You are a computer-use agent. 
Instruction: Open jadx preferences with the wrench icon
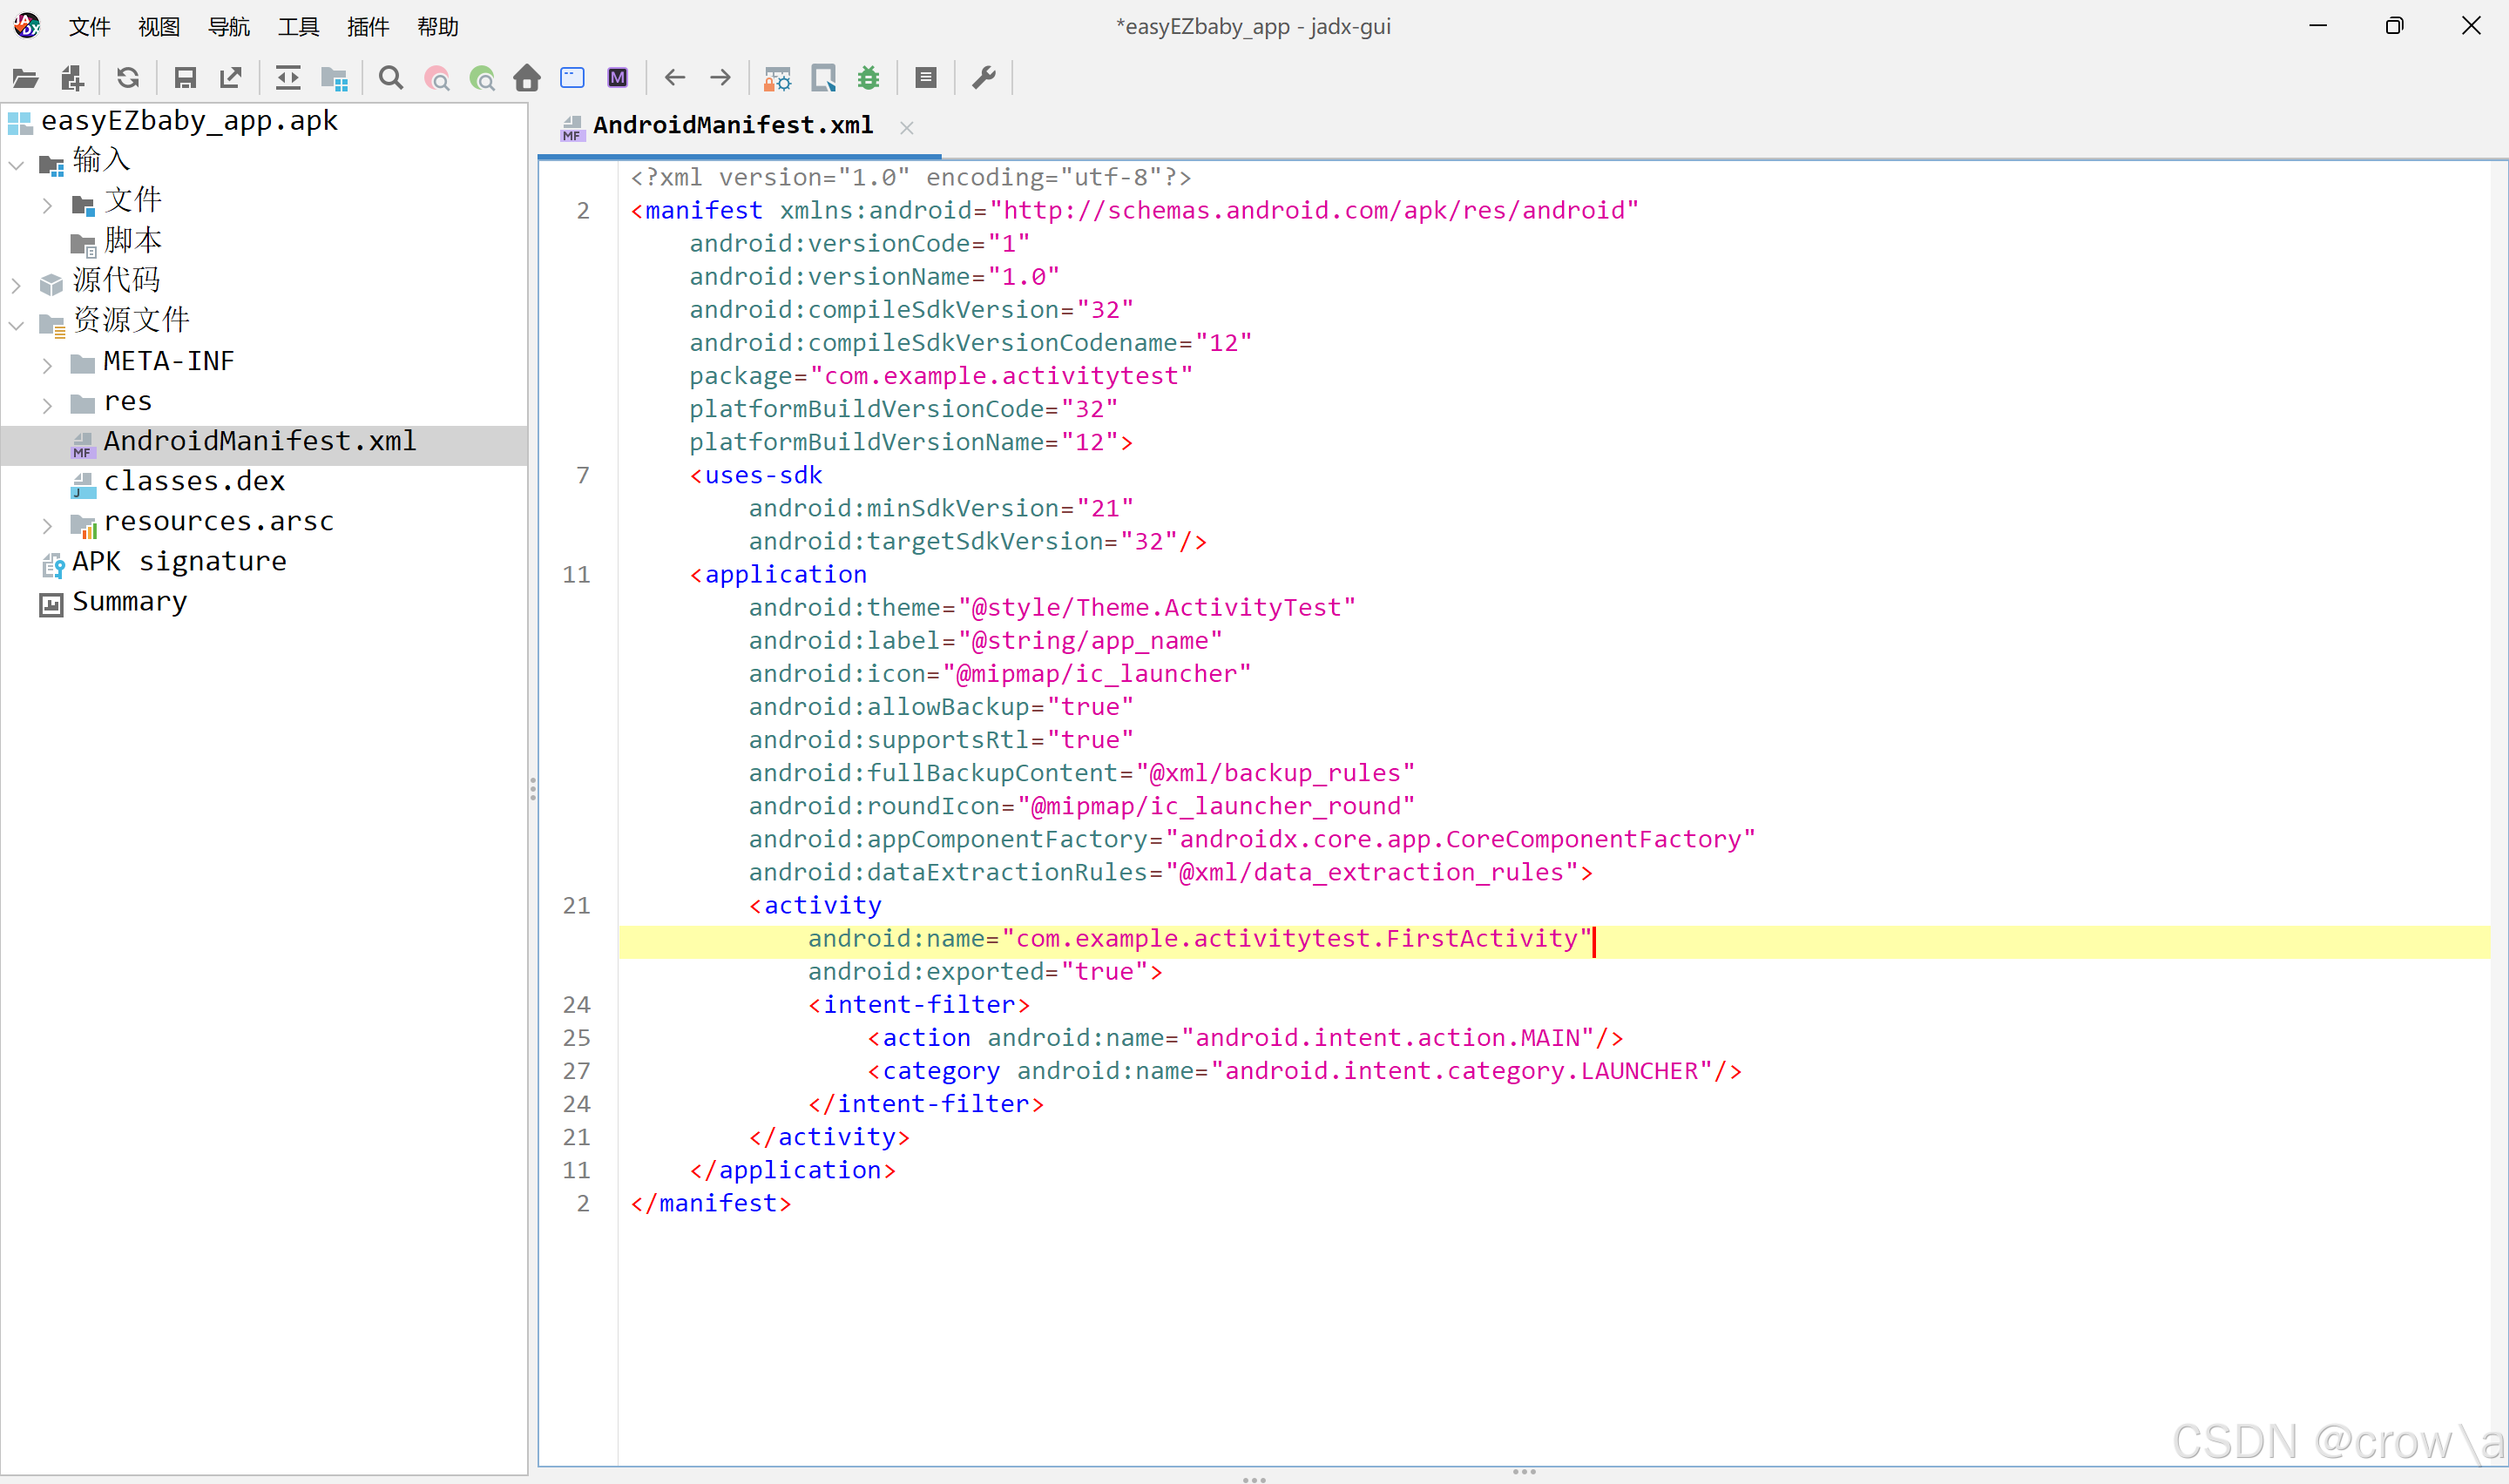point(983,78)
